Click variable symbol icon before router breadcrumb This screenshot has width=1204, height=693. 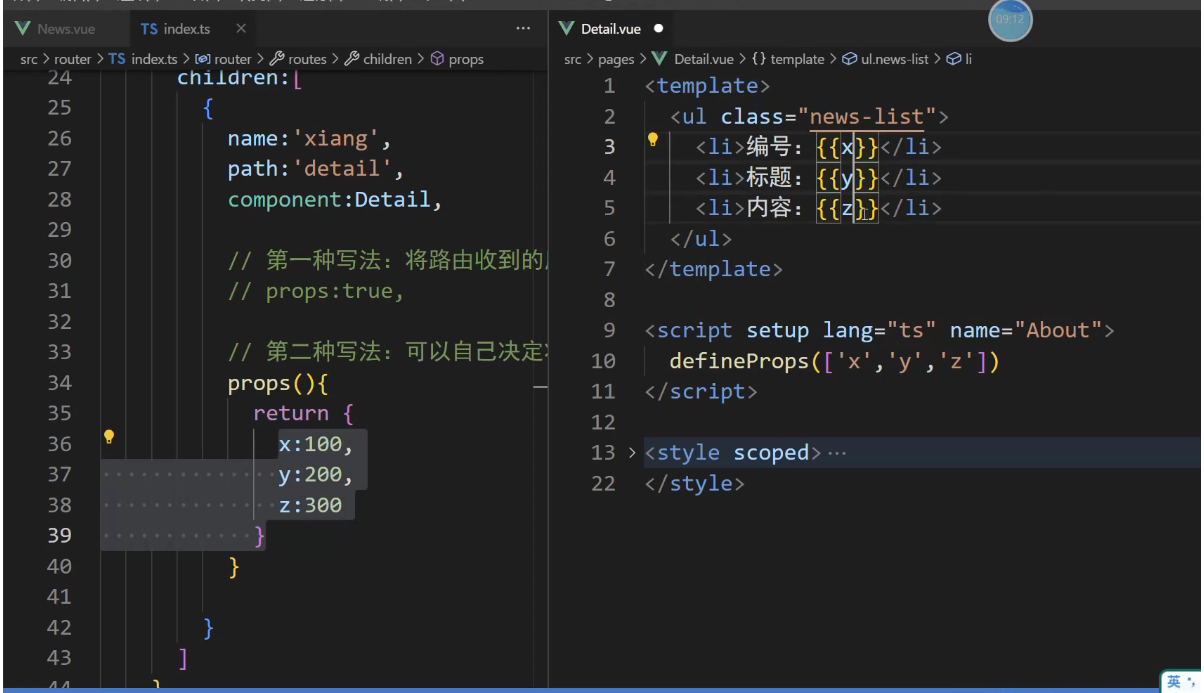[202, 59]
